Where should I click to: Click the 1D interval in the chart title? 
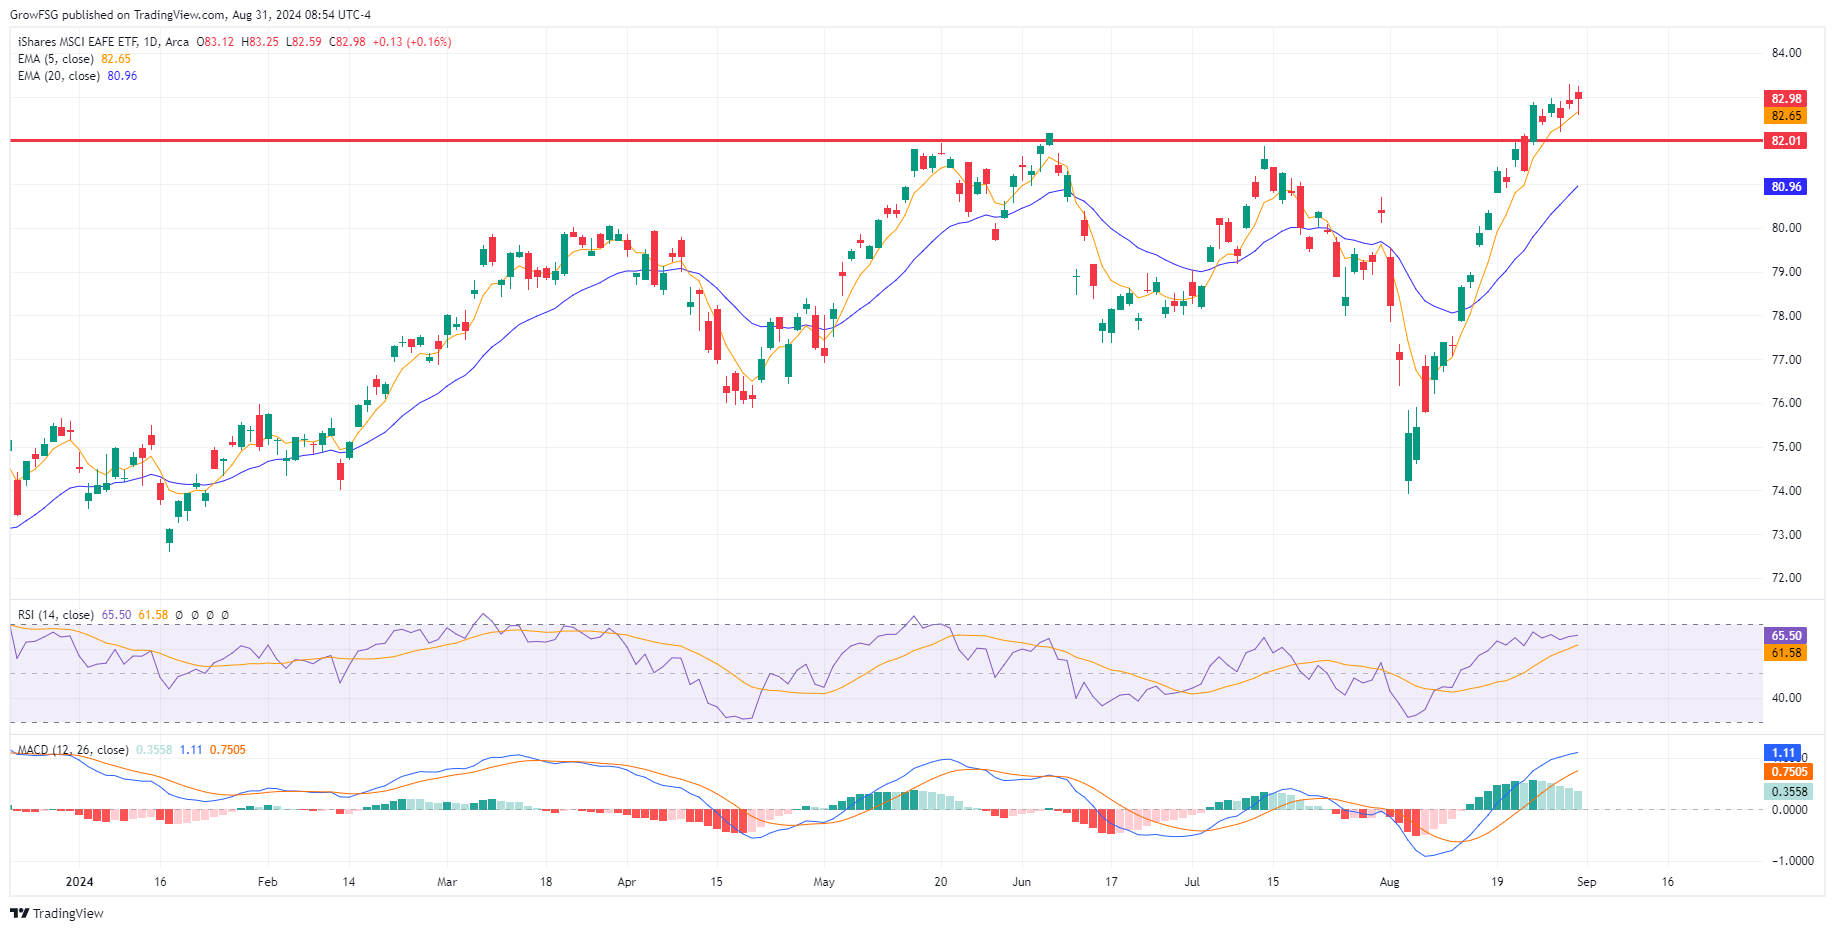pyautogui.click(x=150, y=42)
